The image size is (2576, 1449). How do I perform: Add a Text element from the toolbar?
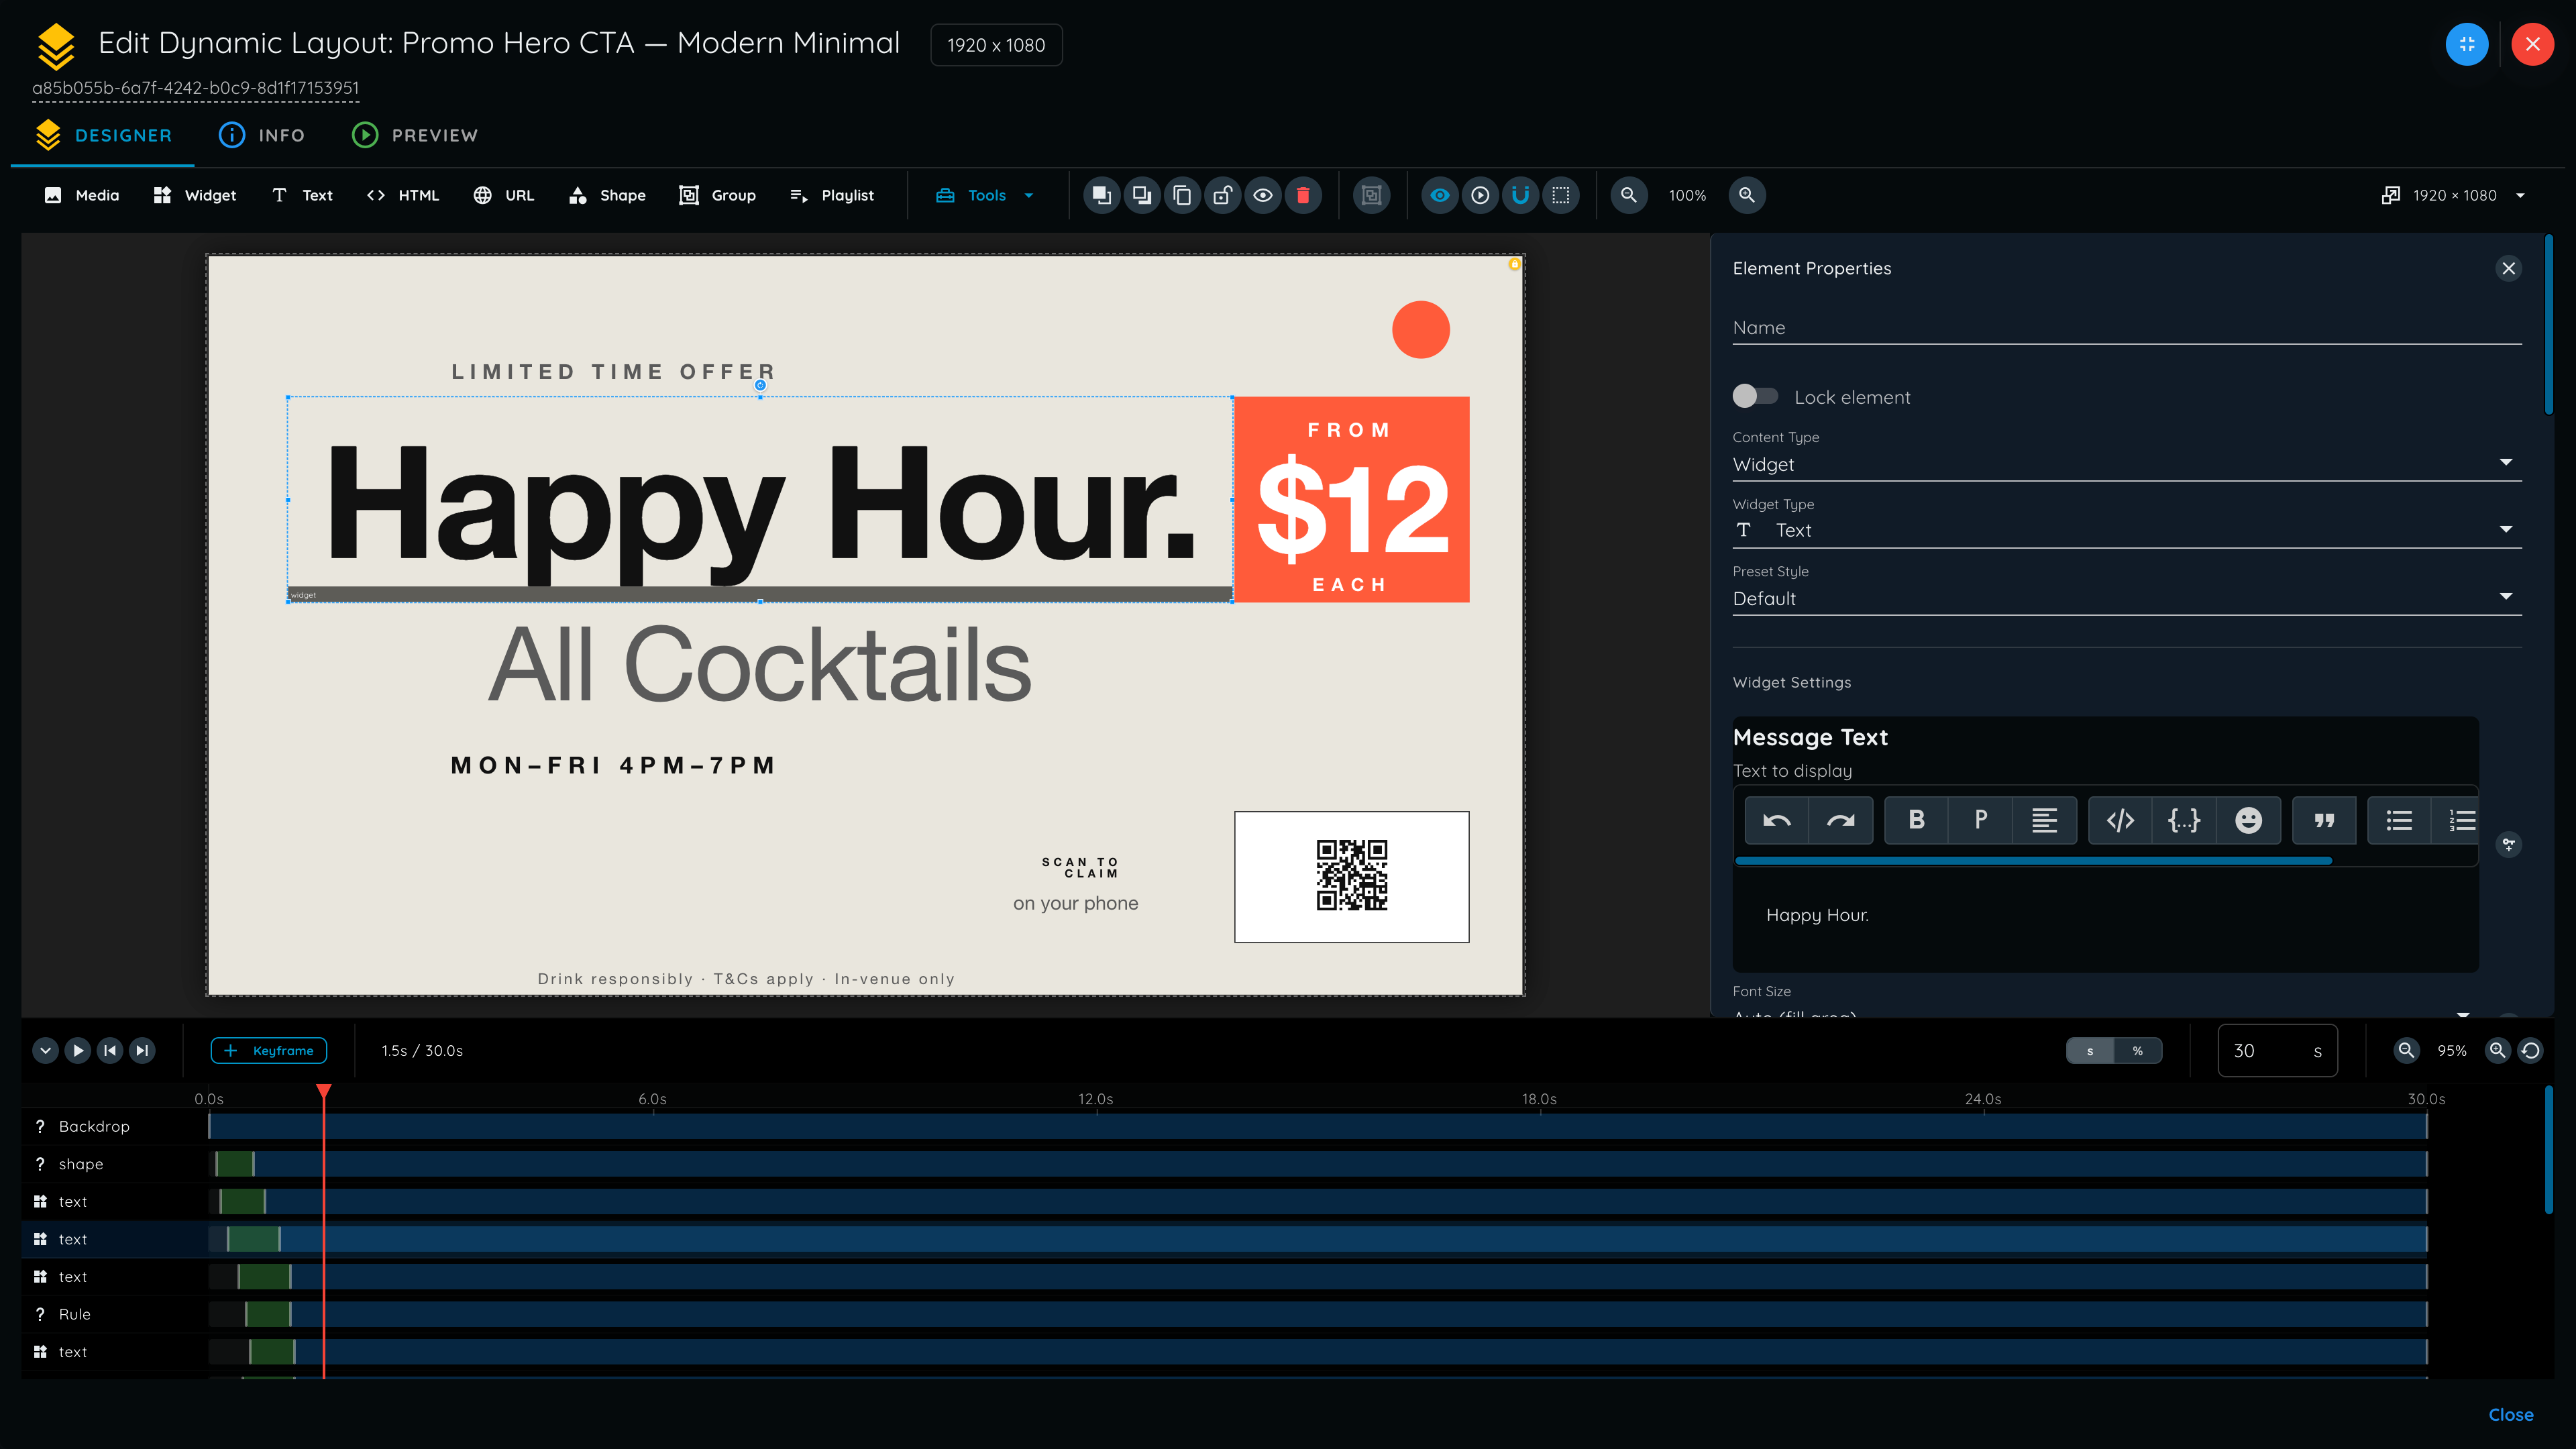(x=303, y=195)
